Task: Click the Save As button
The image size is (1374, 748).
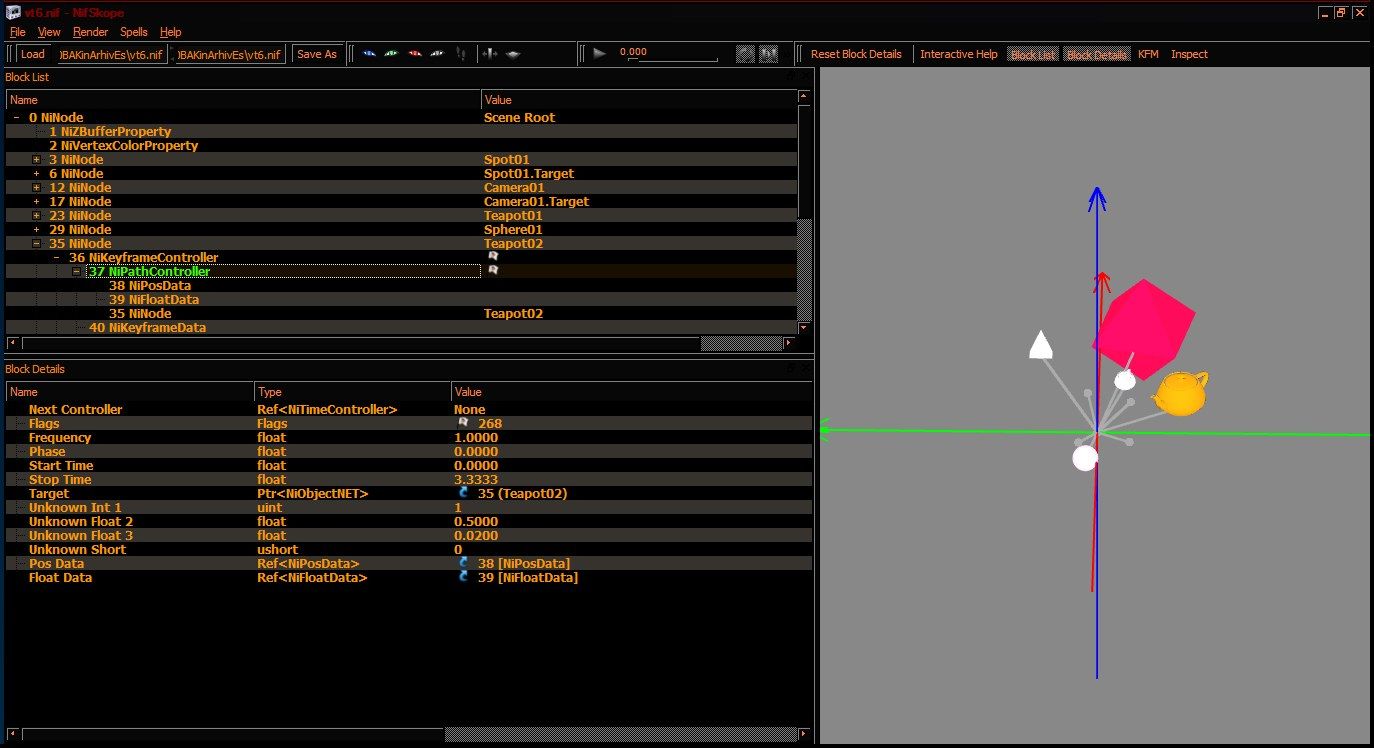Action: tap(317, 54)
